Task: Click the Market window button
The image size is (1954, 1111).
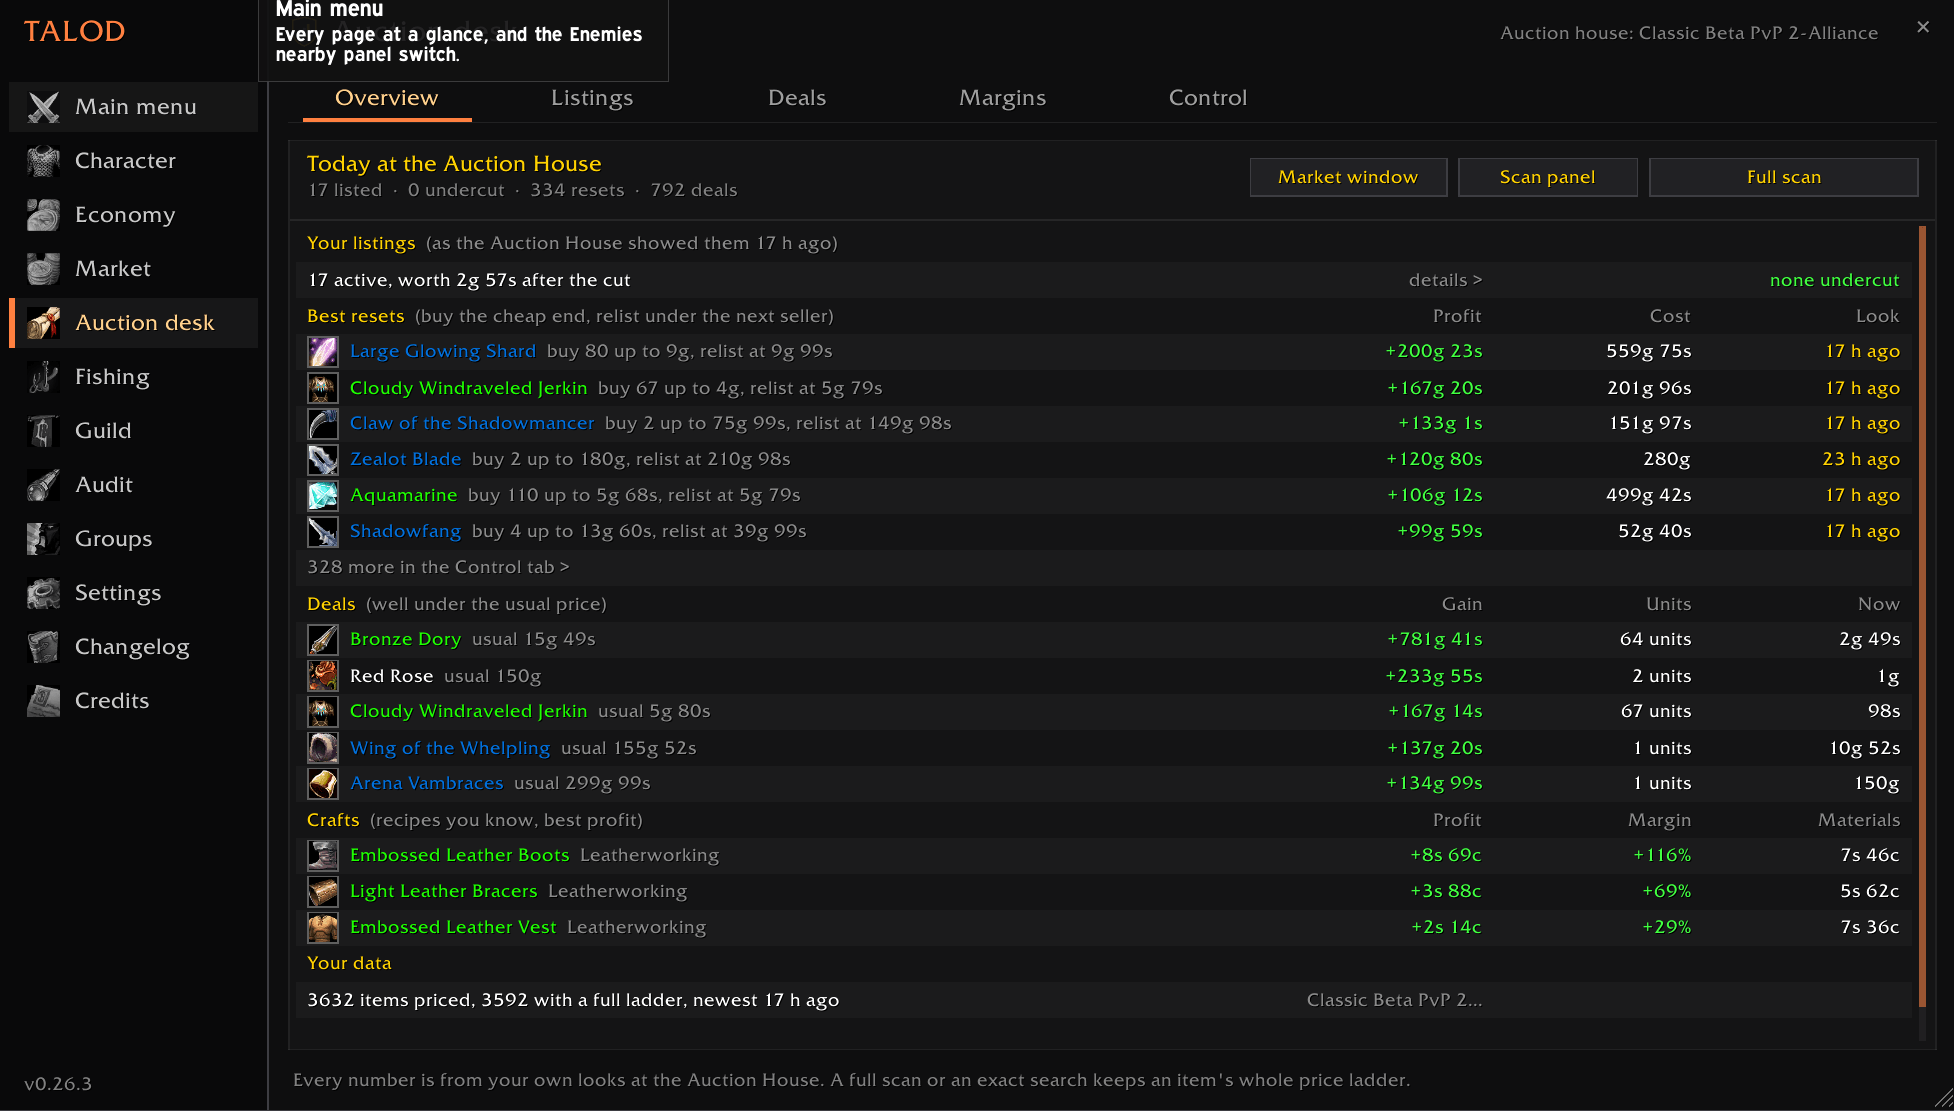Action: pyautogui.click(x=1348, y=177)
